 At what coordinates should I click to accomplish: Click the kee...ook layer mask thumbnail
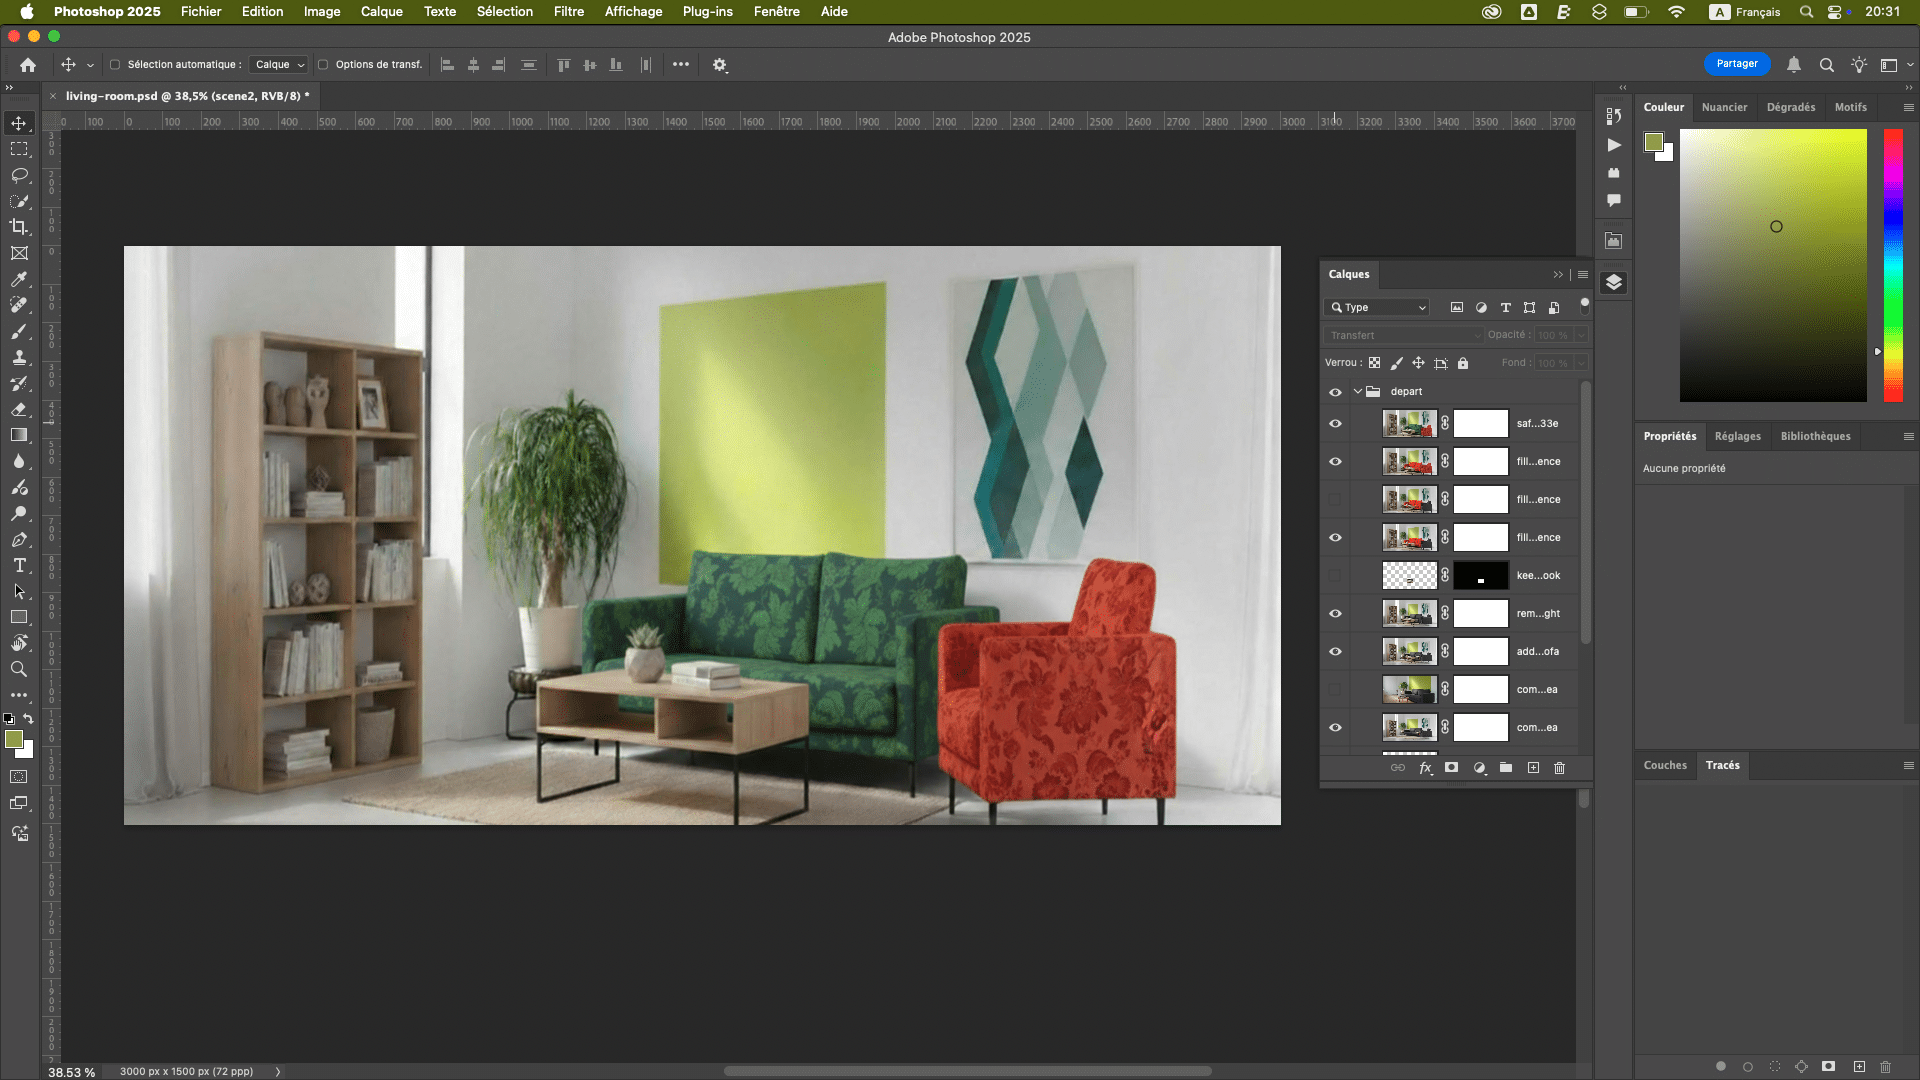(x=1480, y=576)
